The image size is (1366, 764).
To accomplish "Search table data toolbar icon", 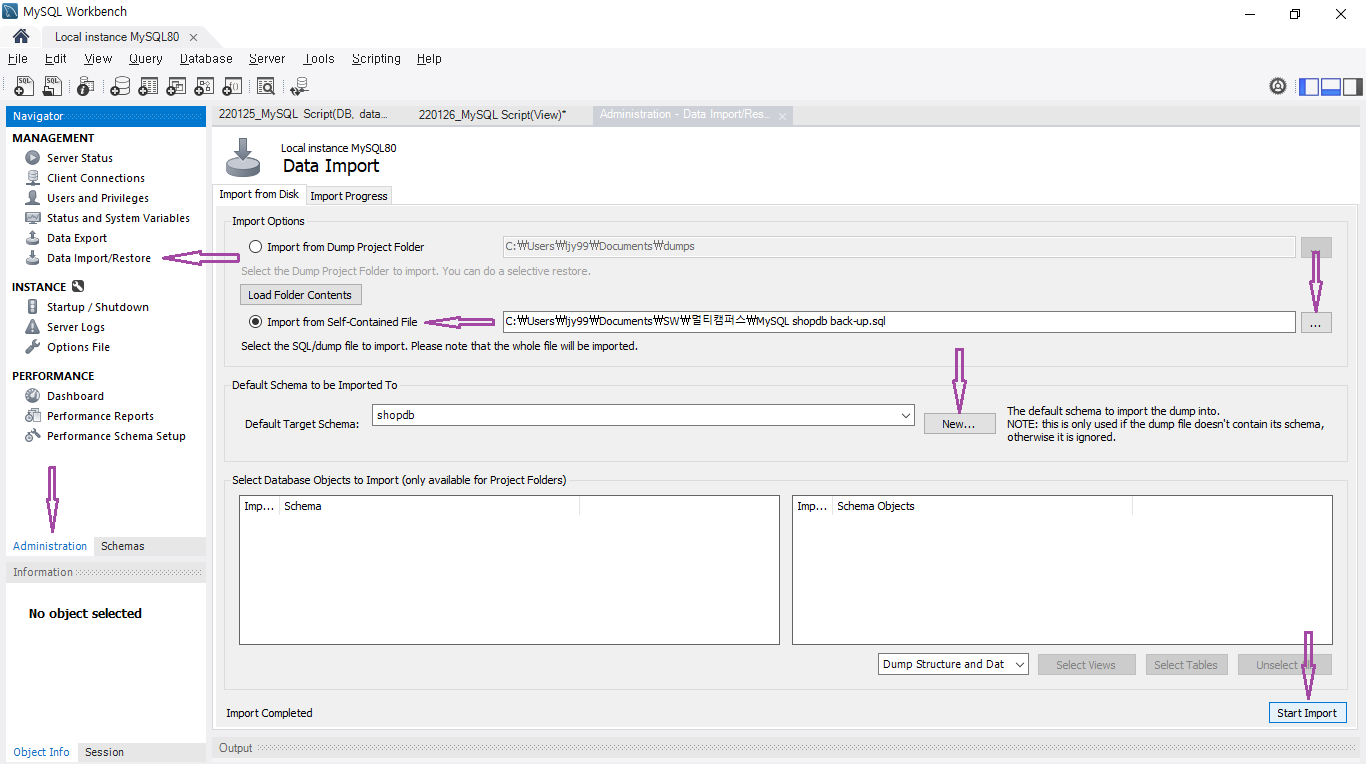I will [x=265, y=87].
